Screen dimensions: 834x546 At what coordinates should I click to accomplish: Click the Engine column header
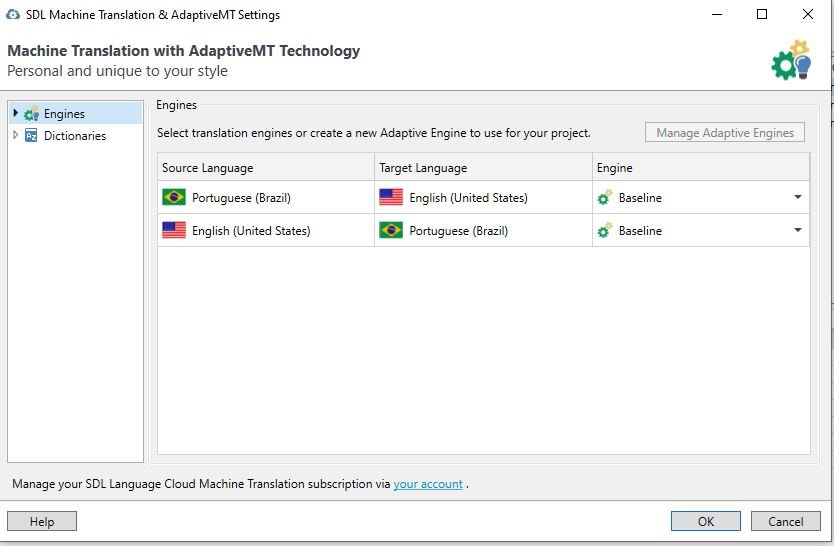(701, 167)
